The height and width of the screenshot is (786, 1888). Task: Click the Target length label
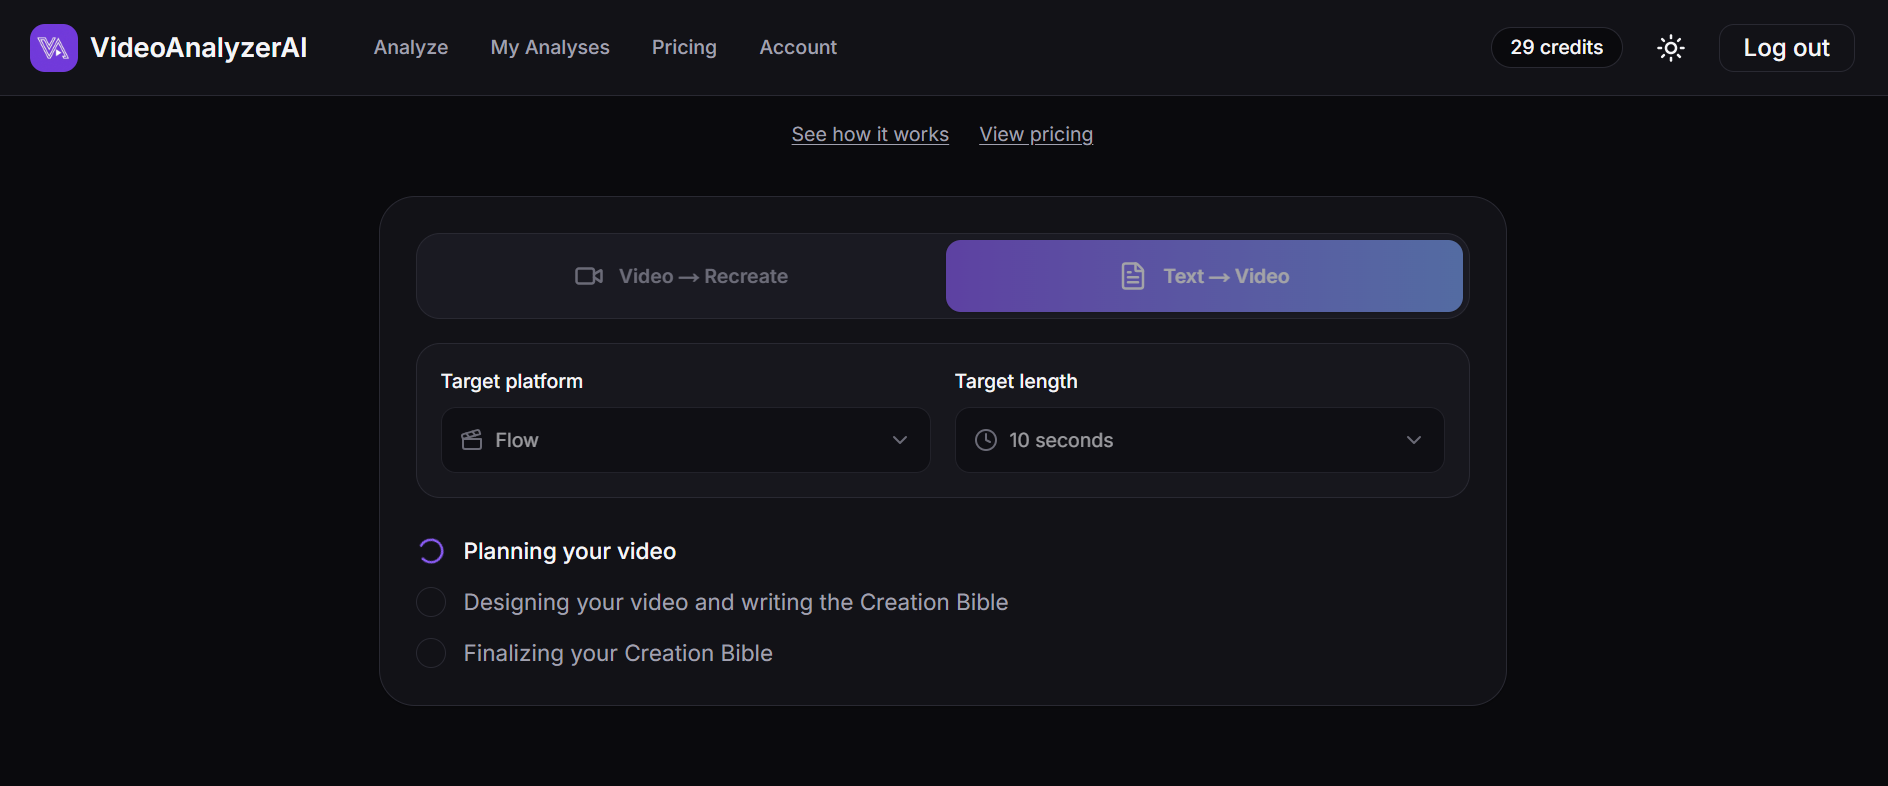point(1016,381)
